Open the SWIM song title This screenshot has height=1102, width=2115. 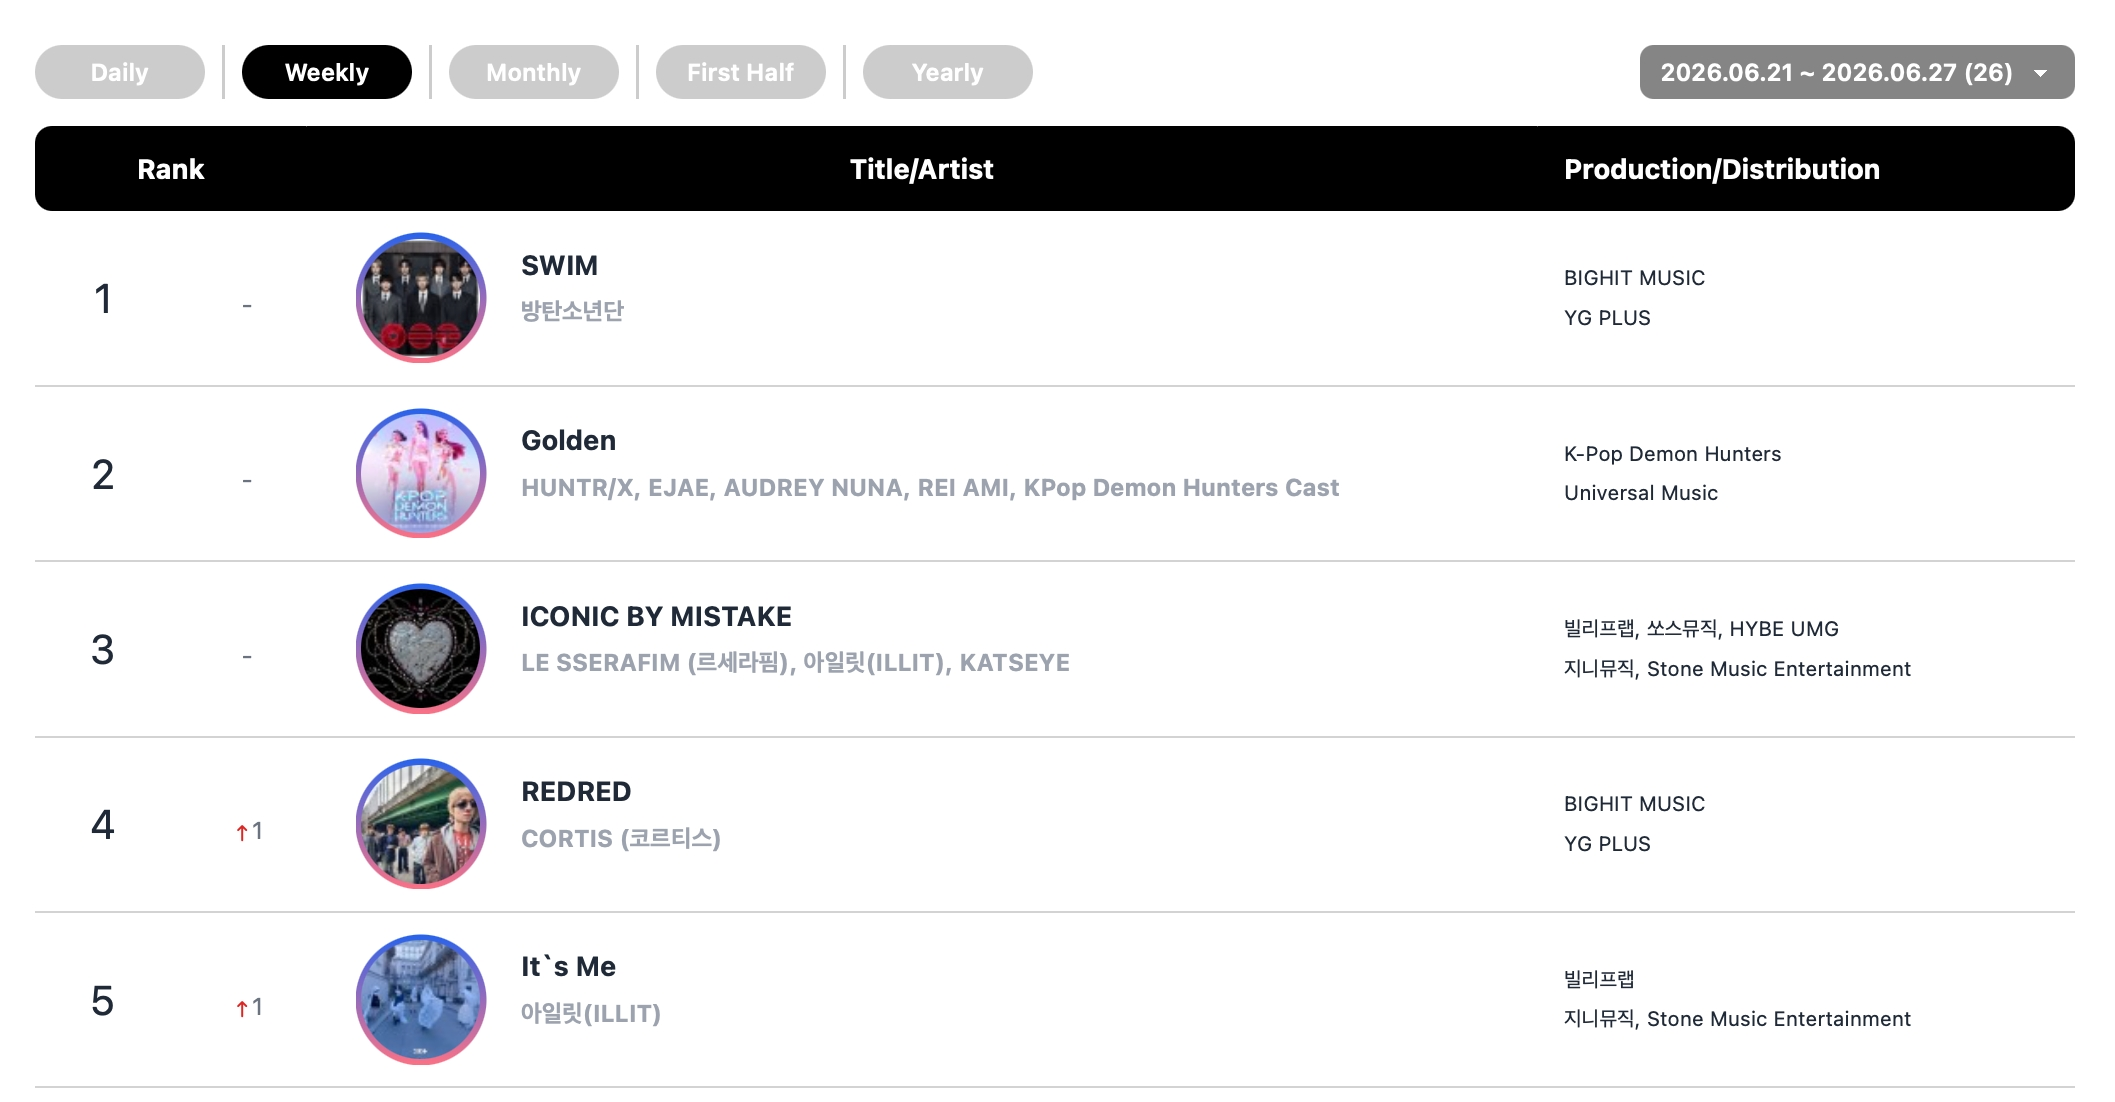[x=560, y=266]
